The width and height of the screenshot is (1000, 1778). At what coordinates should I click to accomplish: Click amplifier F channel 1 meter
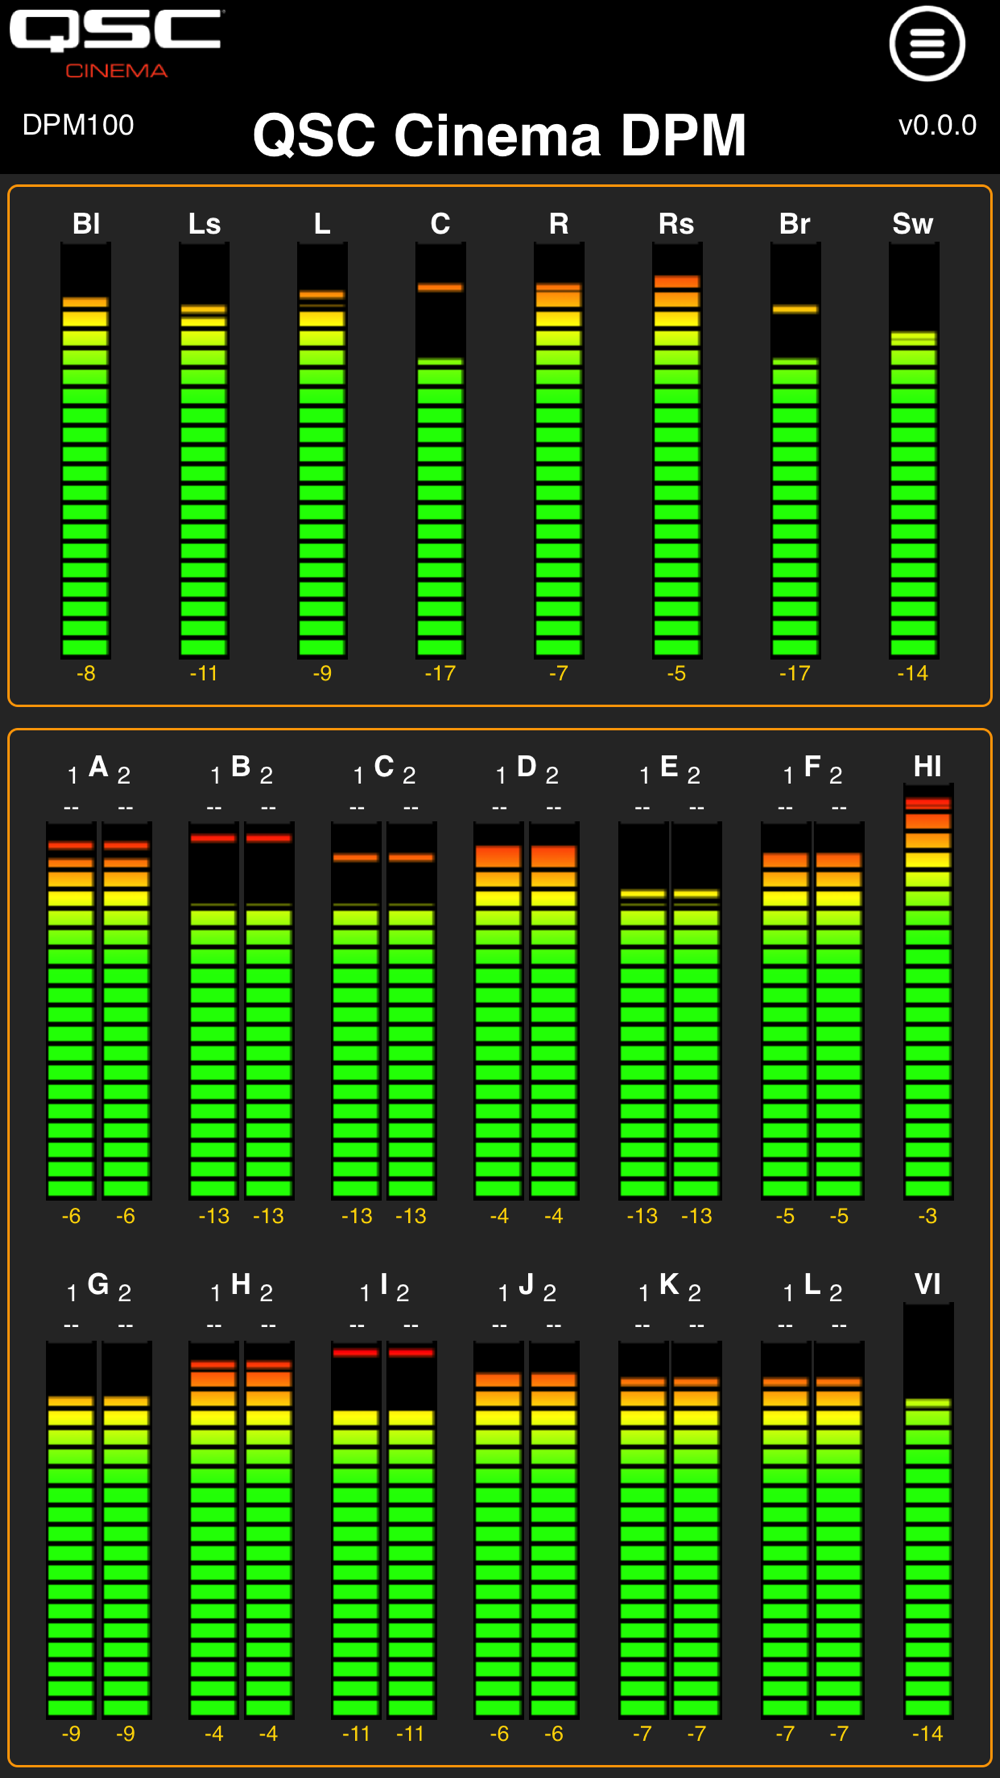pyautogui.click(x=785, y=1010)
